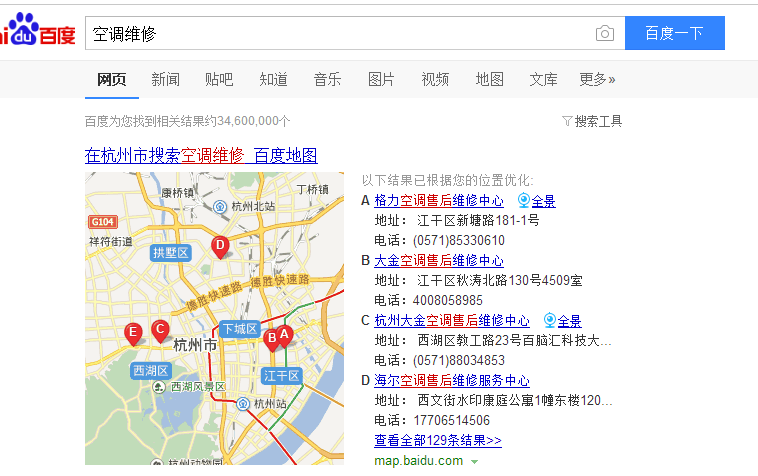758x476 pixels.
Task: Expand the arrow next to map.baidu.com
Action: 474,461
